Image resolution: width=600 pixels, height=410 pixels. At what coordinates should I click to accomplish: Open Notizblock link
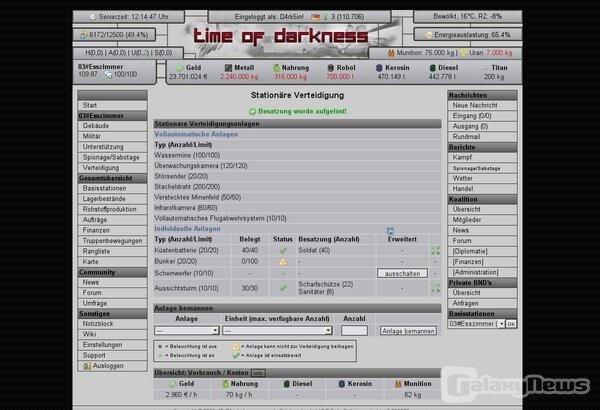pos(112,324)
